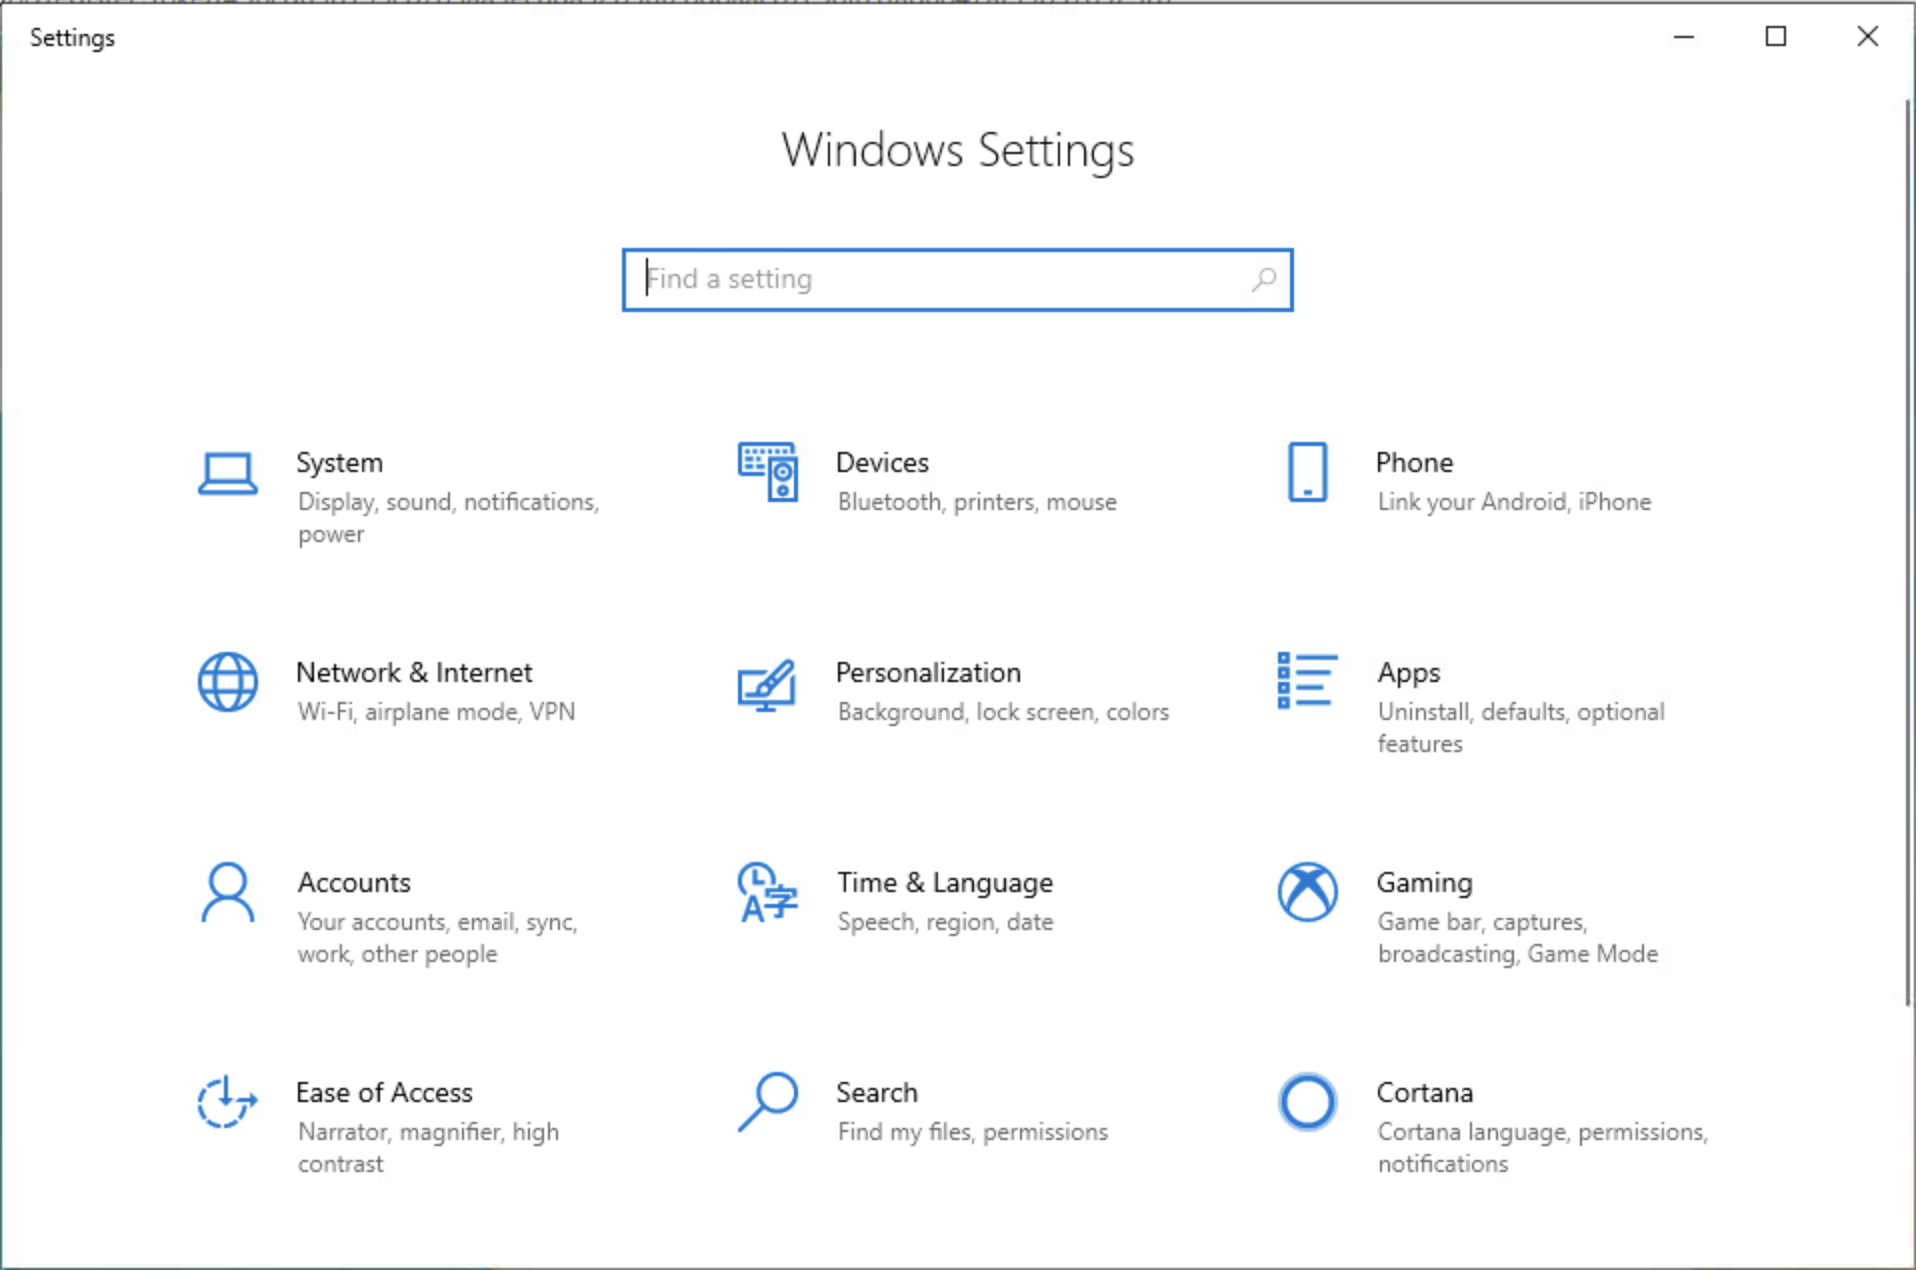Click the magnifier icon in search box
This screenshot has width=1916, height=1270.
point(1264,279)
